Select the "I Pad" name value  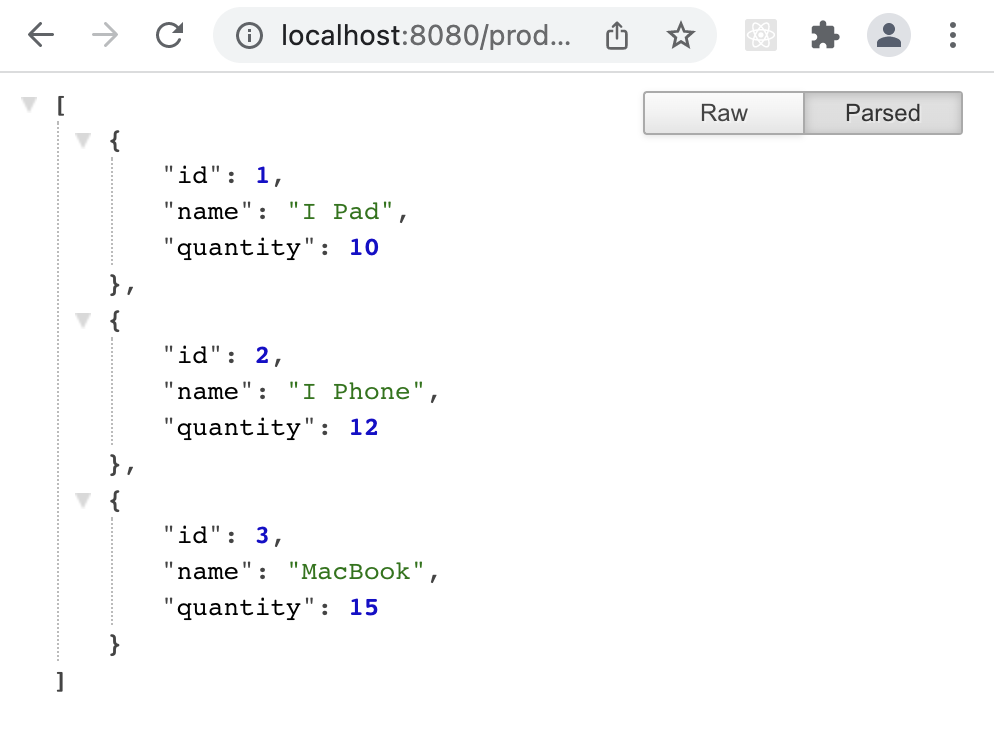(x=340, y=211)
